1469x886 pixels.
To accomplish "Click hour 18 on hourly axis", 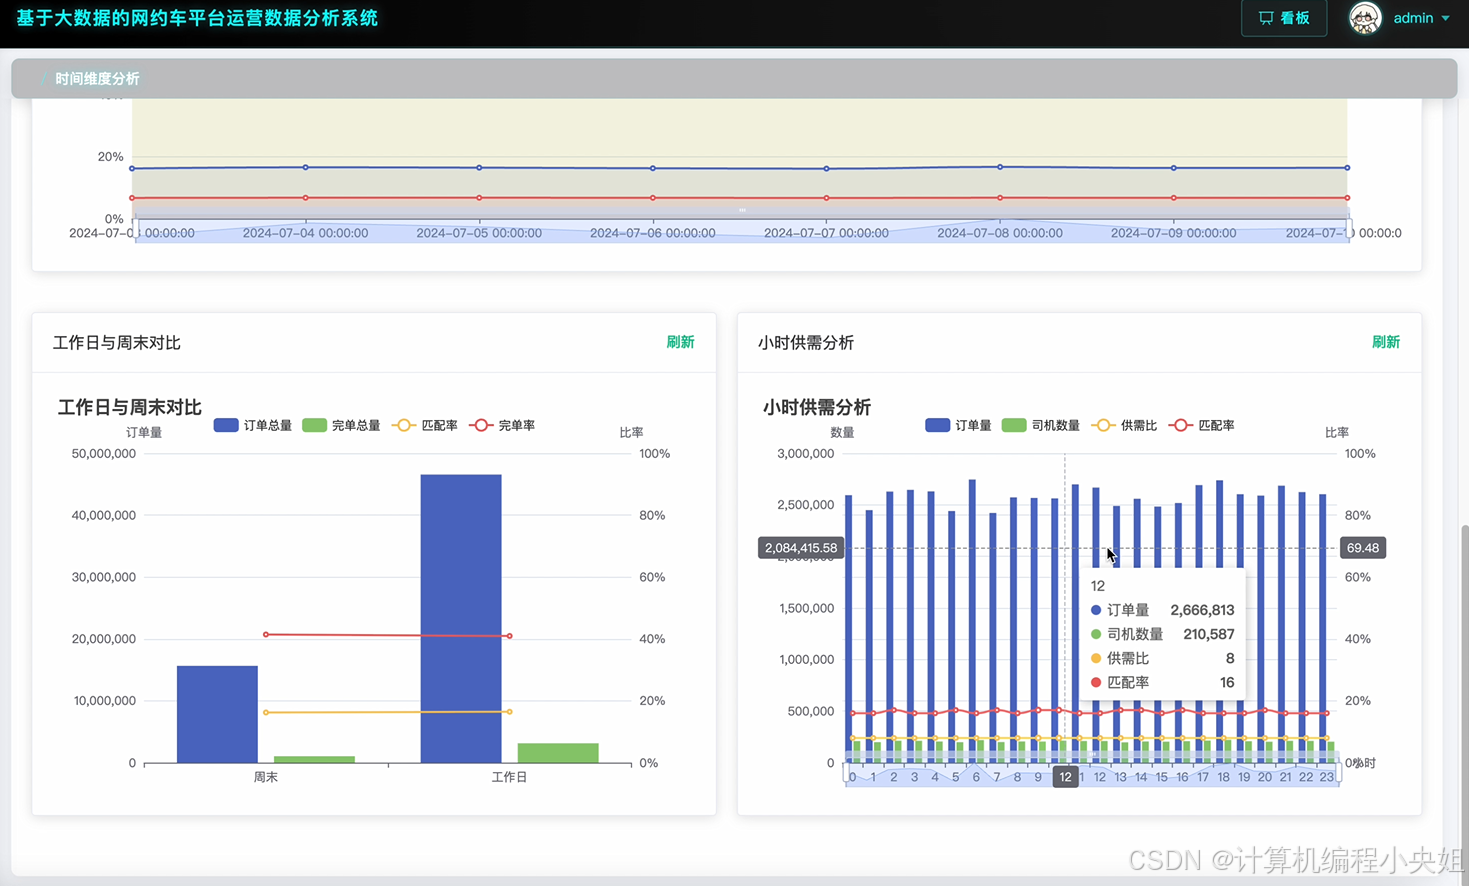I will click(1223, 777).
